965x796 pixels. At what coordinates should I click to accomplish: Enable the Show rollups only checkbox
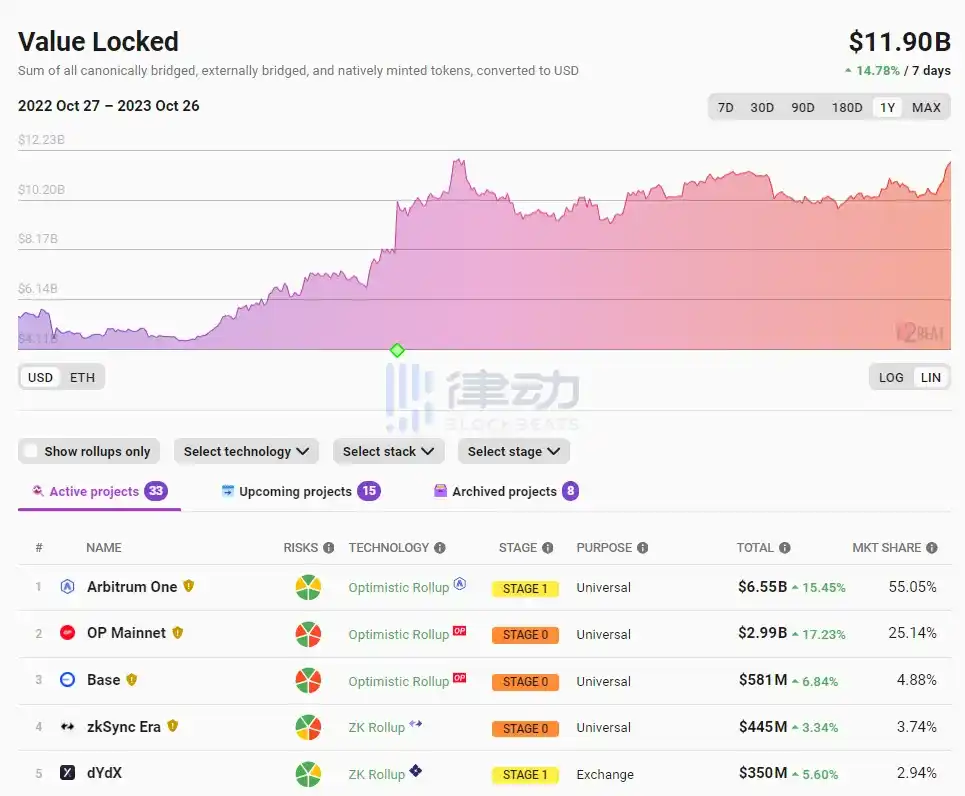tap(31, 451)
